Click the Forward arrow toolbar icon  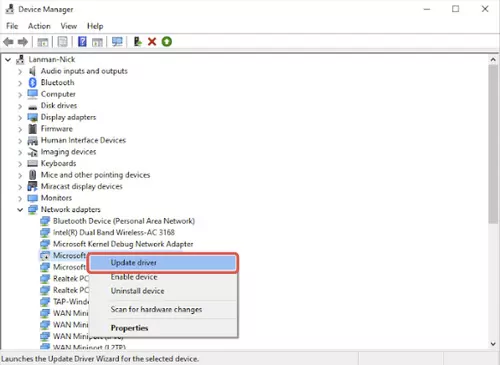point(23,42)
